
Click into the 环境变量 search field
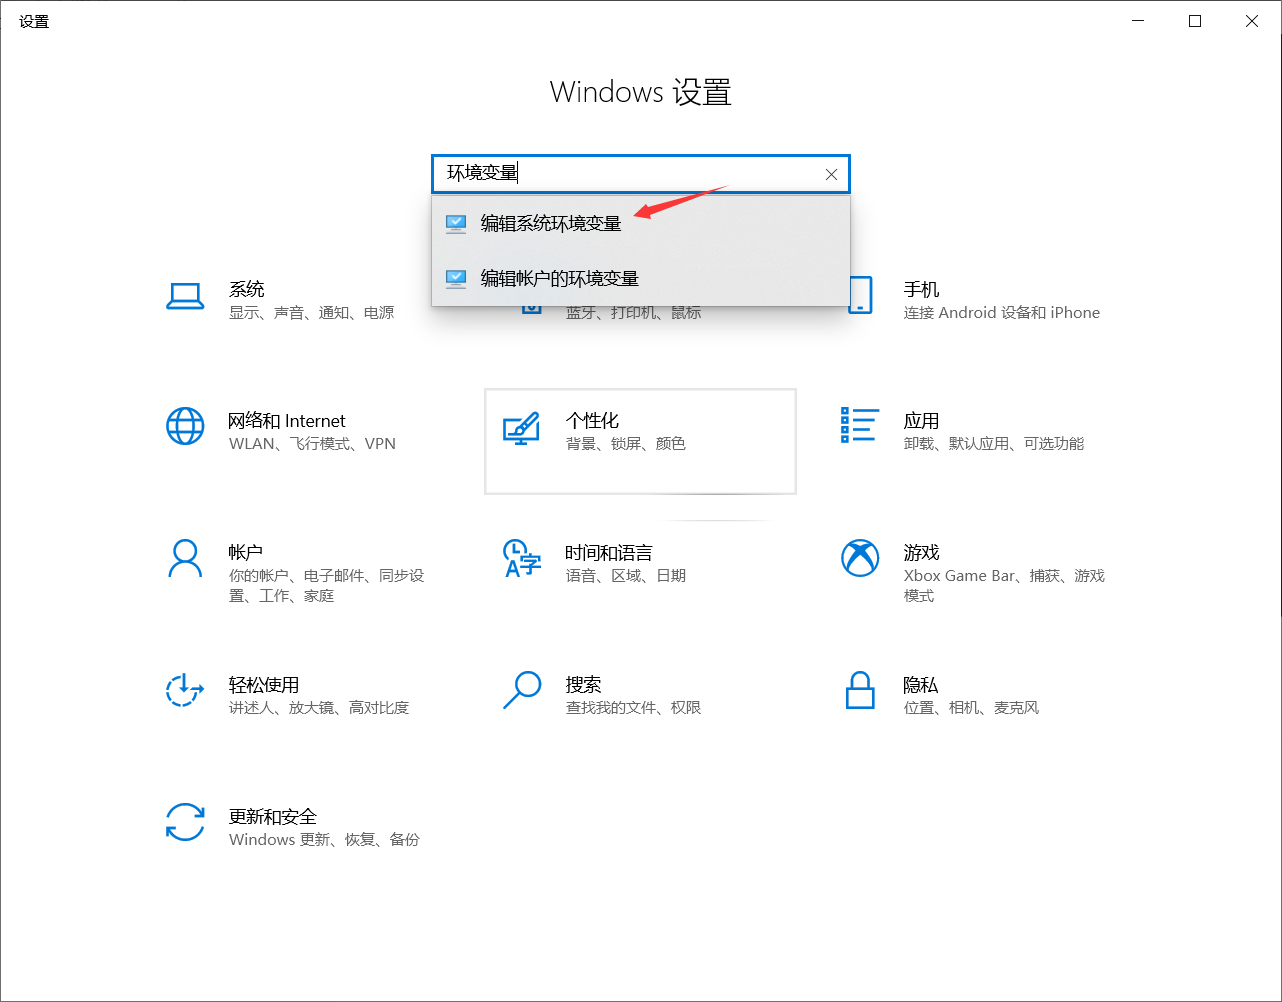point(641,174)
